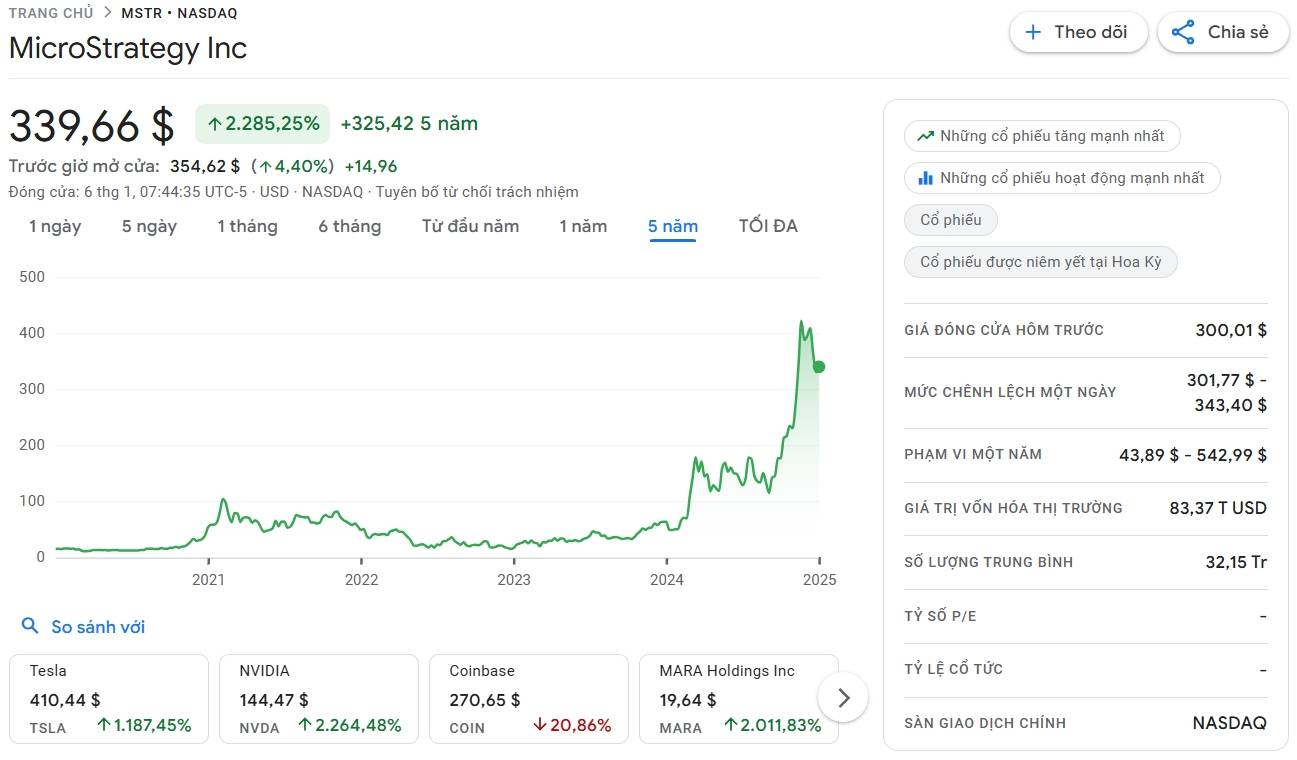Open the TRANG CHỦ breadcrumb link
The height and width of the screenshot is (760, 1297).
[x=51, y=13]
